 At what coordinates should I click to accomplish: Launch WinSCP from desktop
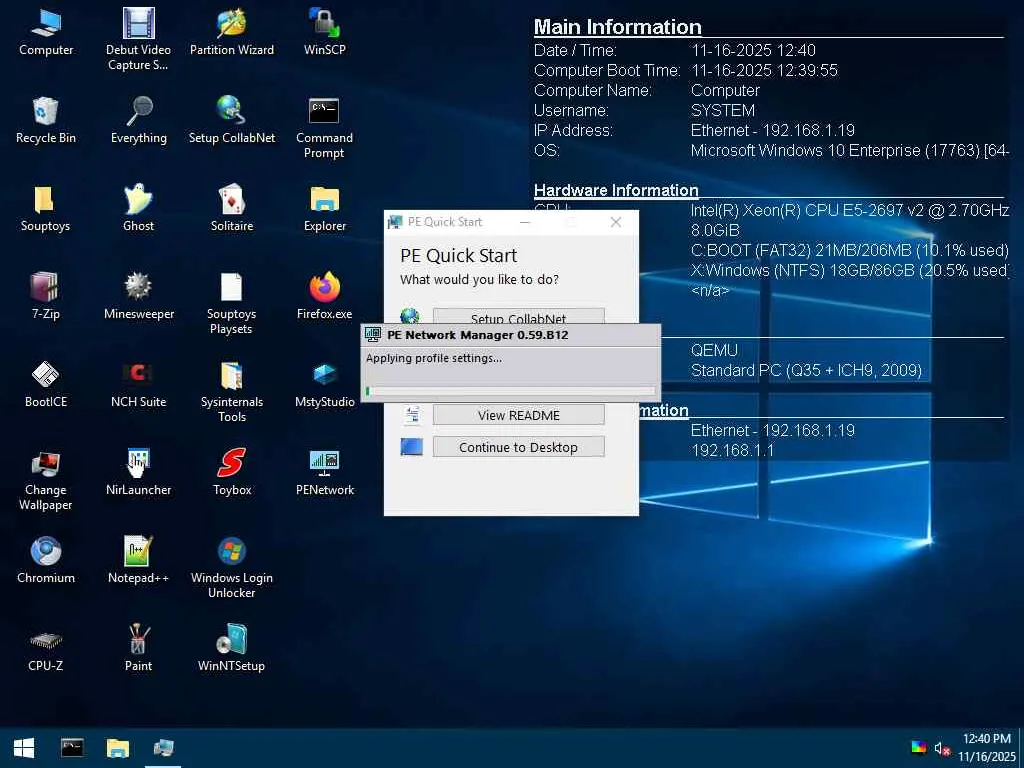pos(325,32)
